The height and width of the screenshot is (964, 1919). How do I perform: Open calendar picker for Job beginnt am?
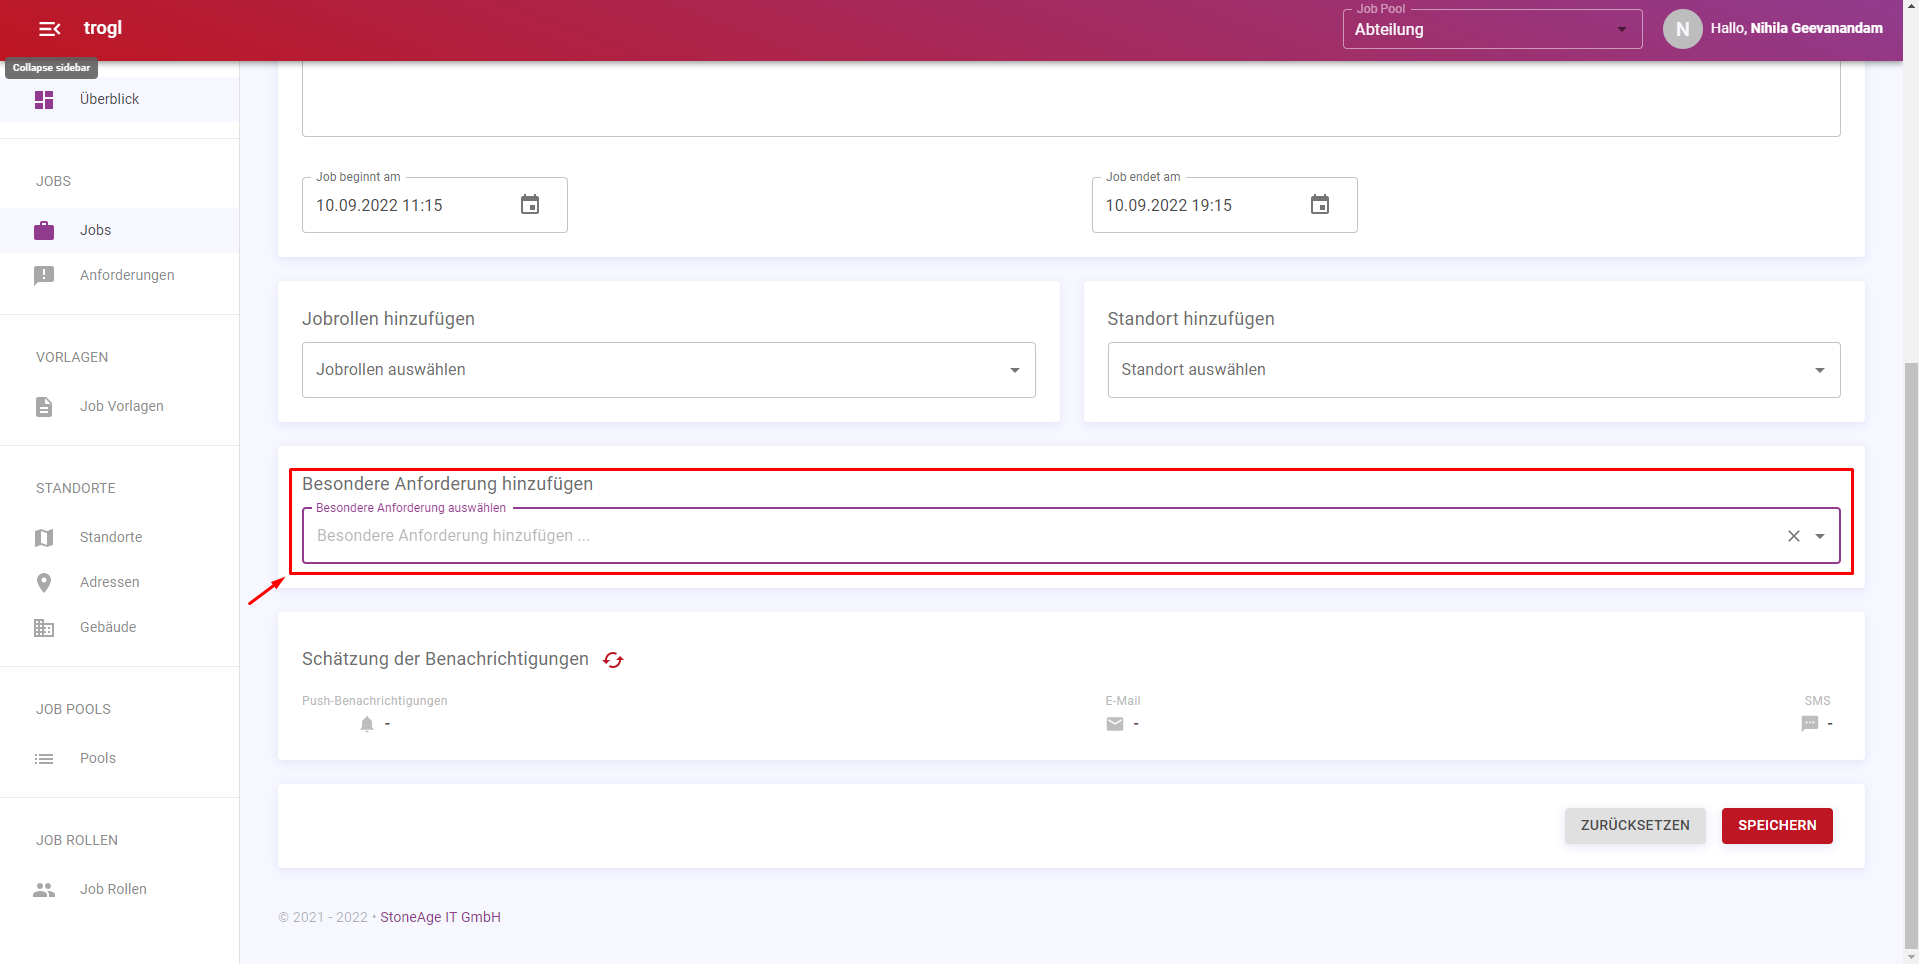tap(530, 205)
